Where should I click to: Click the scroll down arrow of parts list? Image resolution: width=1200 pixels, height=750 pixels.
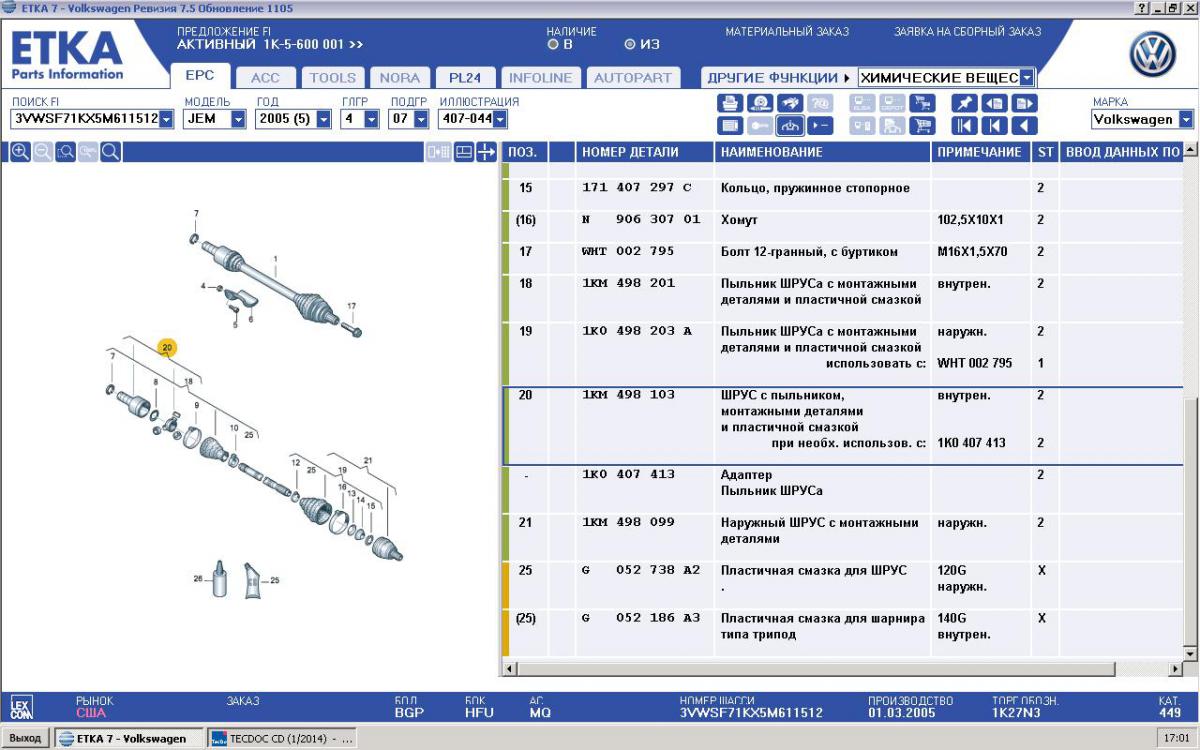[1190, 653]
